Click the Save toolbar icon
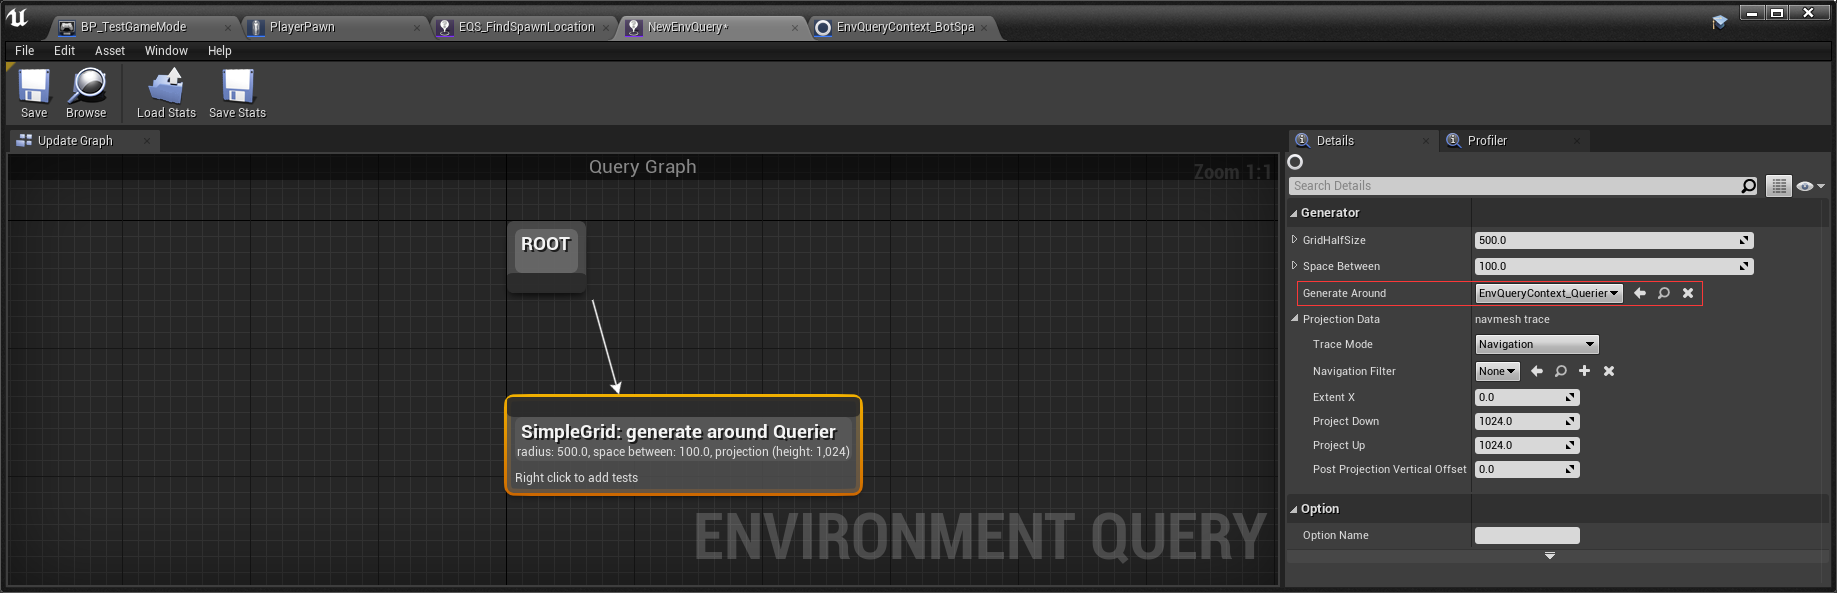Image resolution: width=1837 pixels, height=593 pixels. (x=34, y=86)
